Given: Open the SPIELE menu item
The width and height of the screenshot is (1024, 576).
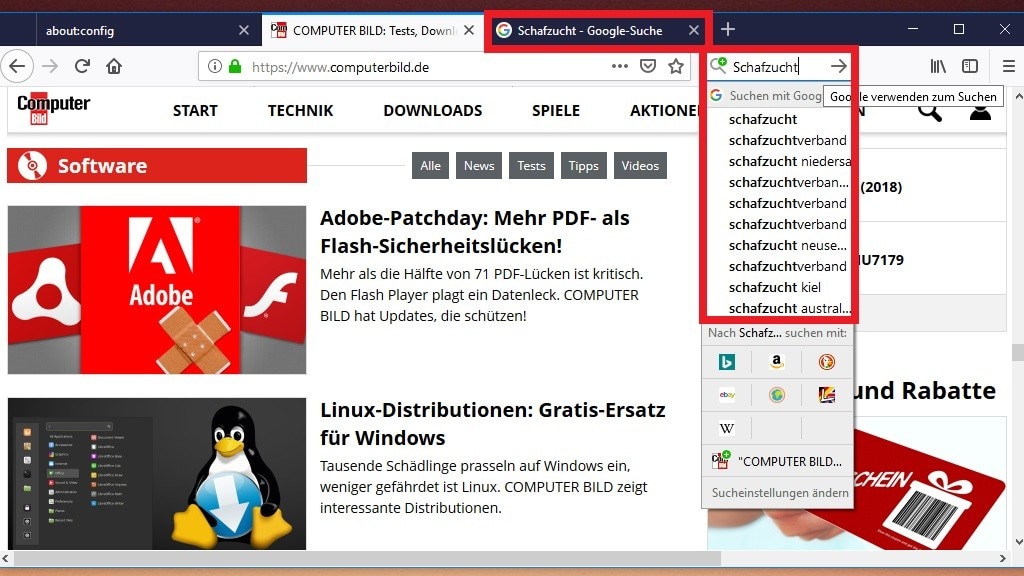Looking at the screenshot, I should click(x=556, y=110).
